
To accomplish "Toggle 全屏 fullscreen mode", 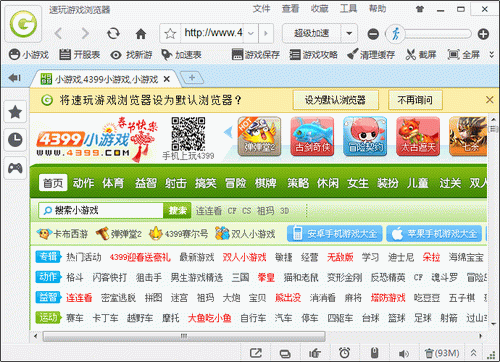I will (464, 55).
